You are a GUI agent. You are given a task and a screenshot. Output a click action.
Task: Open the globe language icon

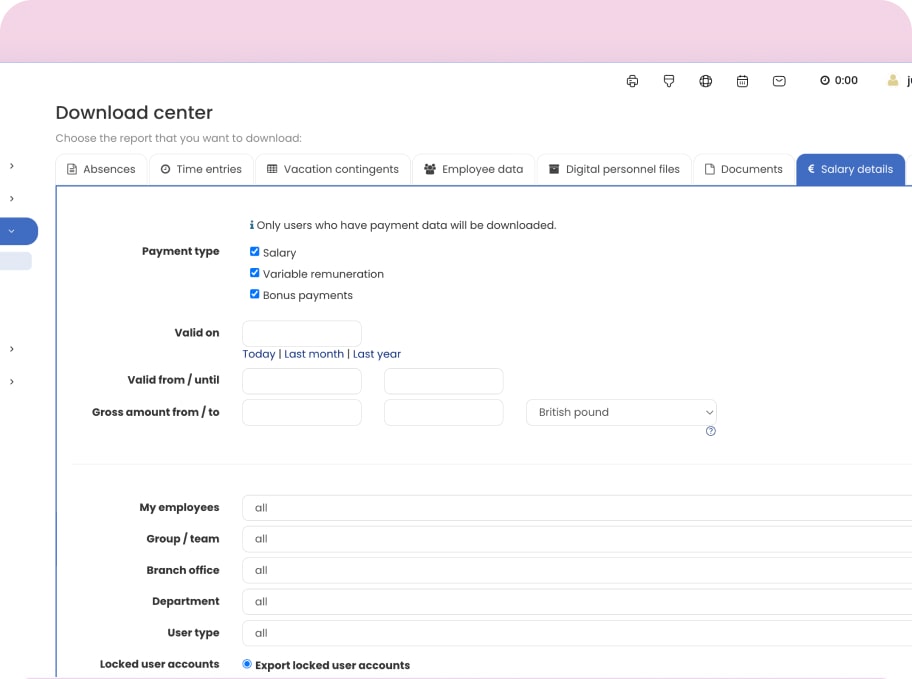click(x=705, y=81)
